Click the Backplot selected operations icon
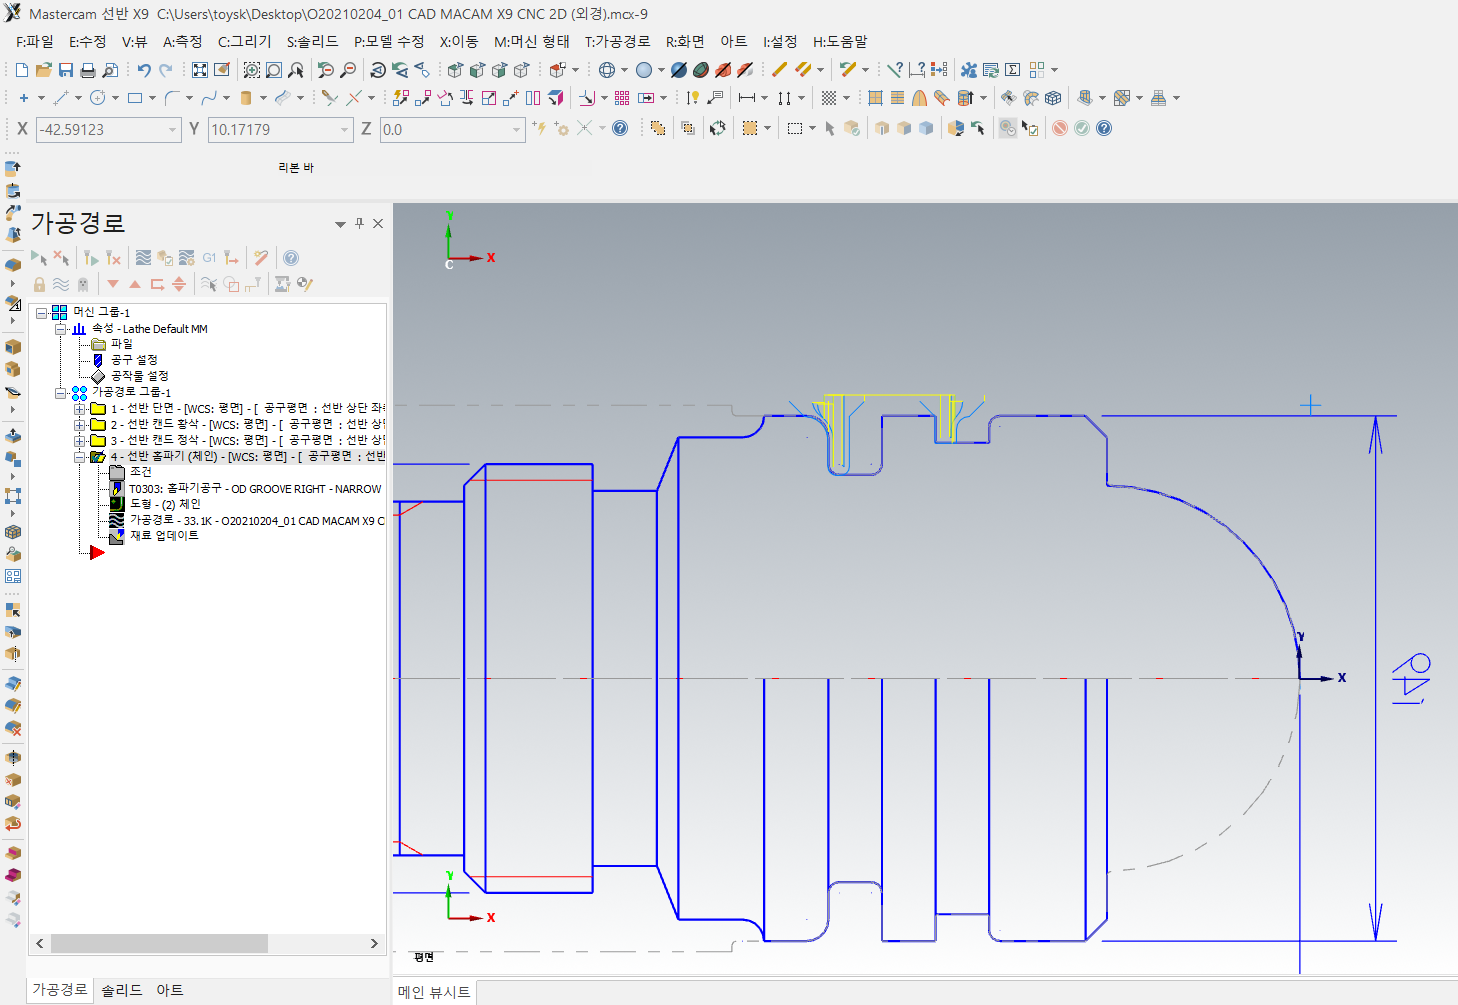This screenshot has height=1005, width=1458. (x=143, y=258)
